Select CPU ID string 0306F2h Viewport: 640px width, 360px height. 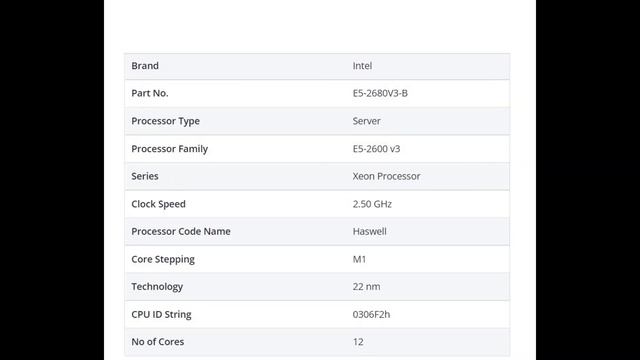click(x=371, y=314)
